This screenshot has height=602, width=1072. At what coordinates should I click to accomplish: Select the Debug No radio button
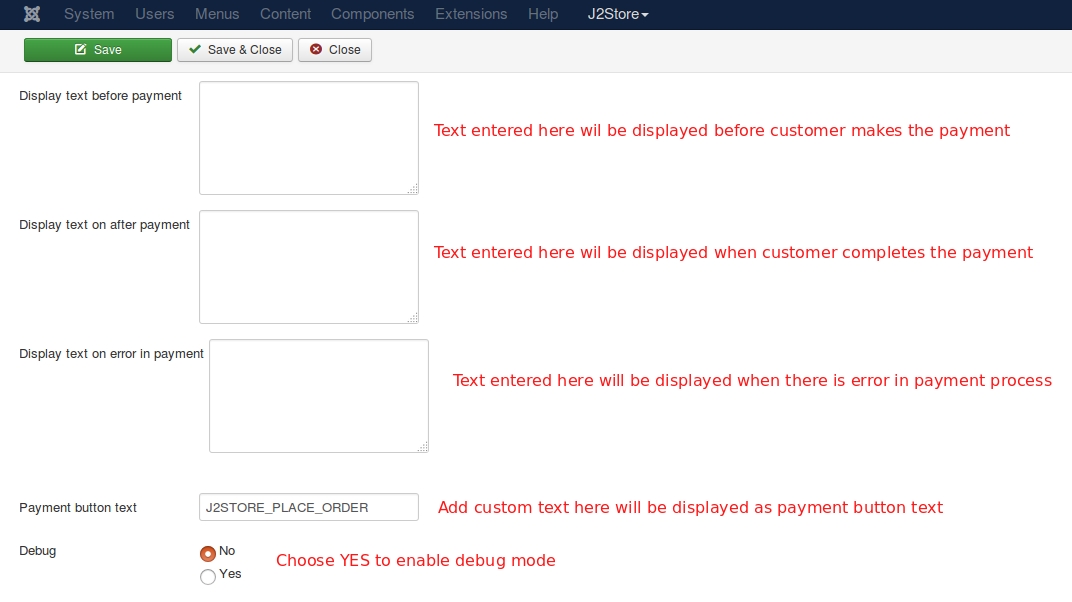tap(208, 553)
